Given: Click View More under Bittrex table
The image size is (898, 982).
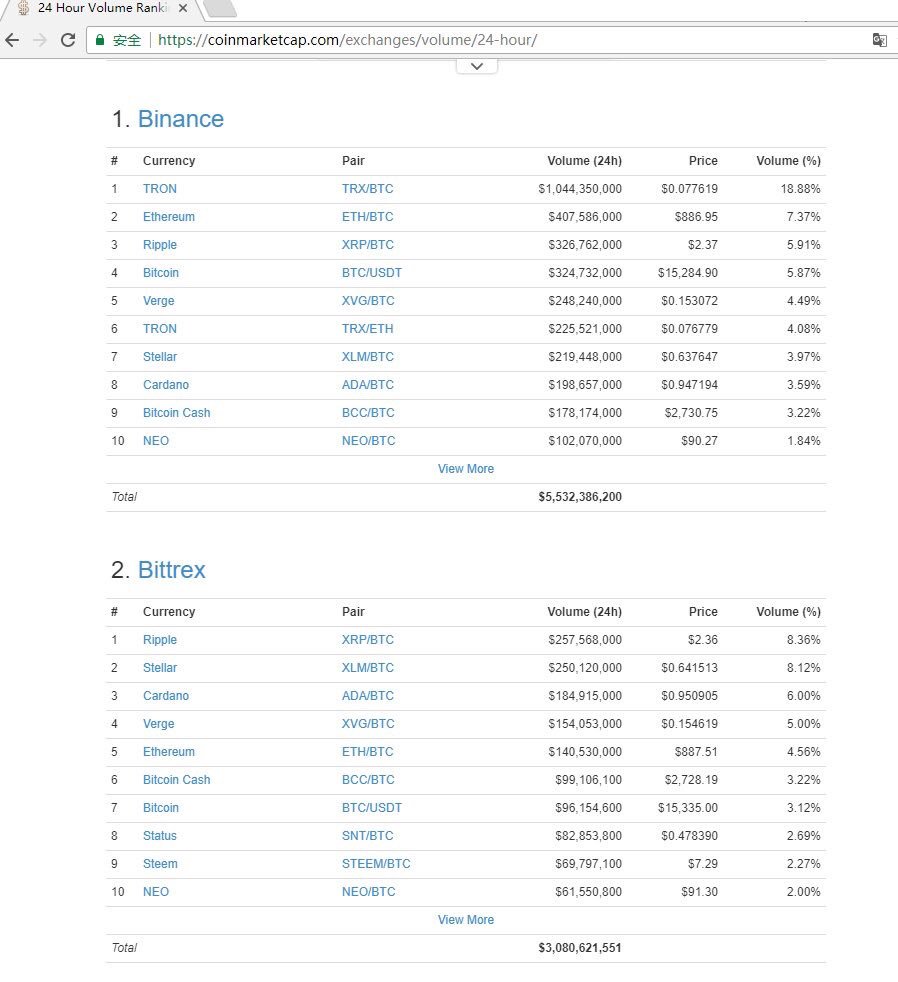Looking at the screenshot, I should pyautogui.click(x=466, y=920).
